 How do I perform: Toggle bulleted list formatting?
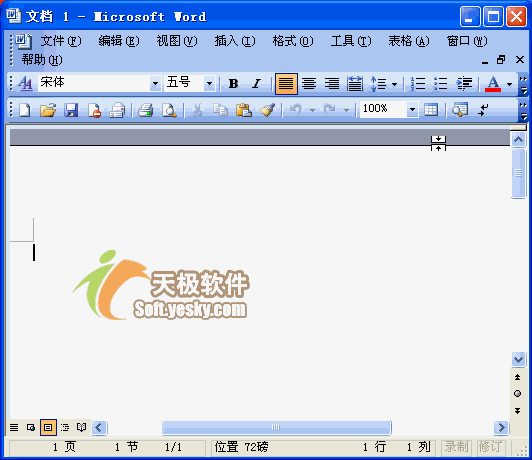[440, 83]
